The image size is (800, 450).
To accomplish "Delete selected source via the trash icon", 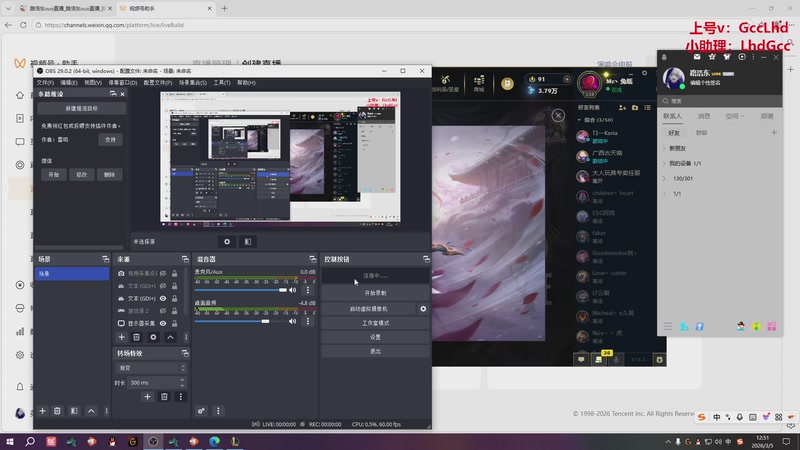I will pyautogui.click(x=136, y=337).
